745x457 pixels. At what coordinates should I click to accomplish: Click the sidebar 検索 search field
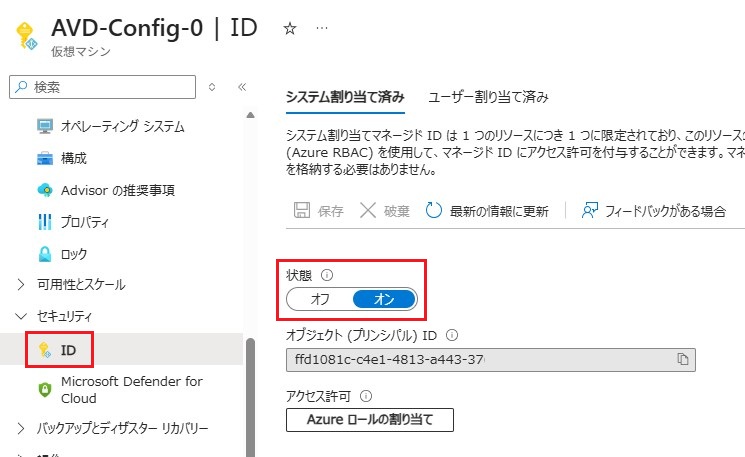[105, 87]
